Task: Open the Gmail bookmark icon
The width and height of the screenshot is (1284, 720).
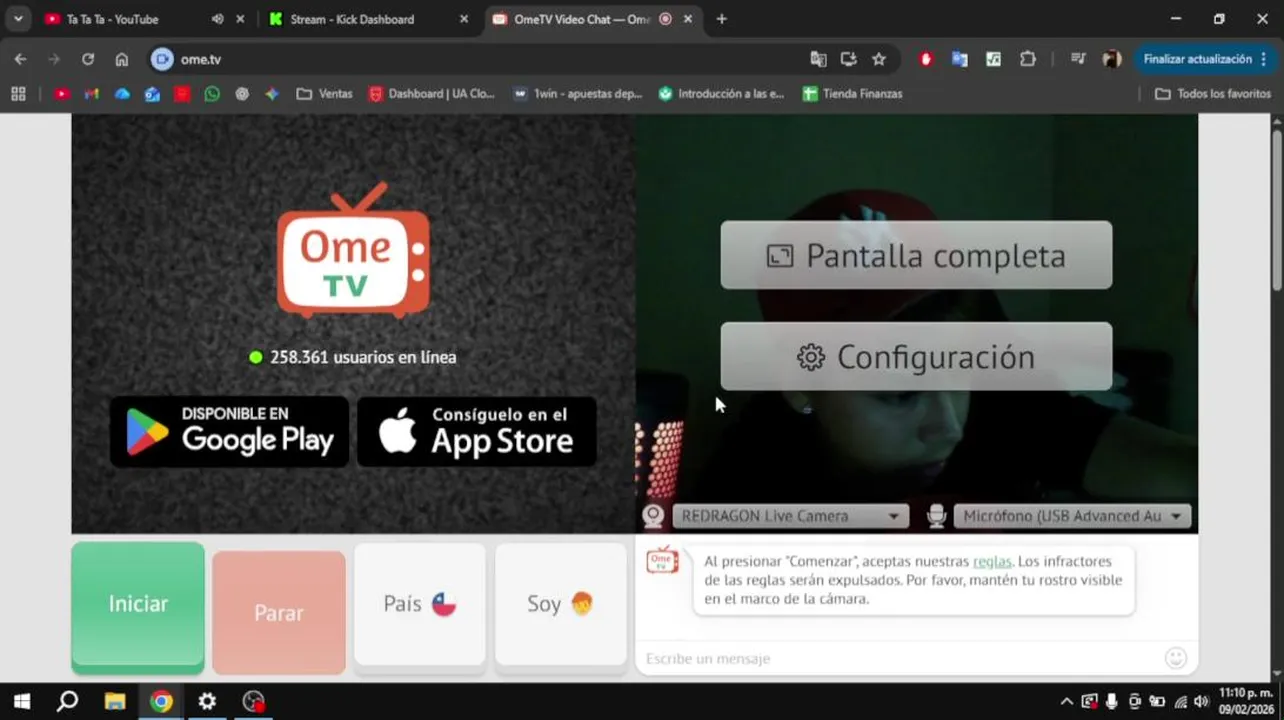Action: 92,94
